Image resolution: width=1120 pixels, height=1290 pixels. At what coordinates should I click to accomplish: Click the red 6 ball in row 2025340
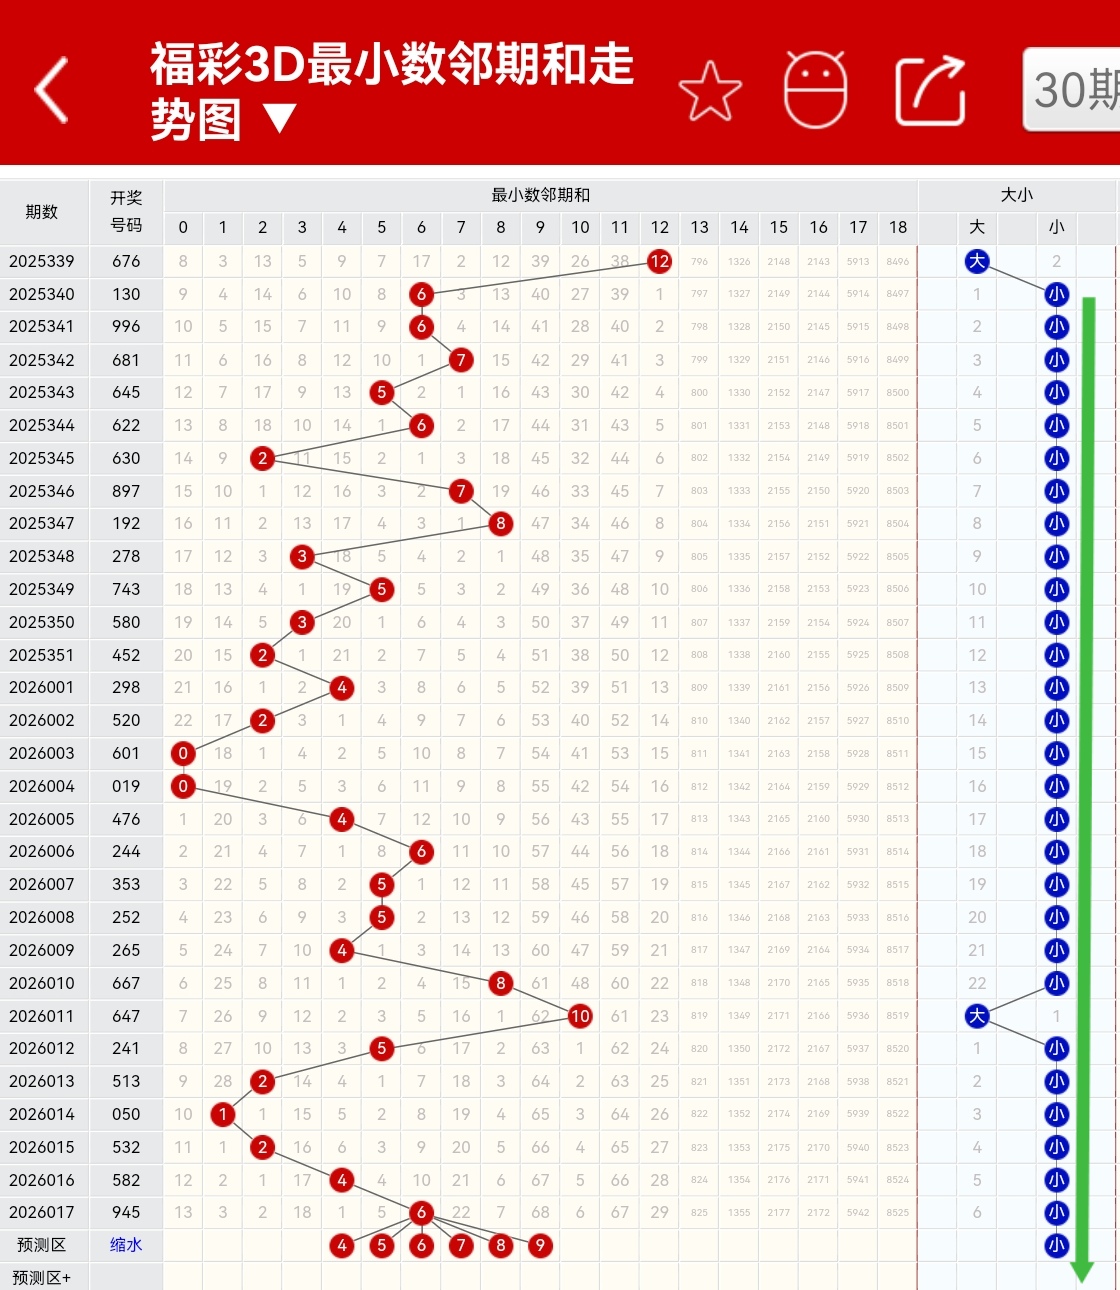[421, 295]
